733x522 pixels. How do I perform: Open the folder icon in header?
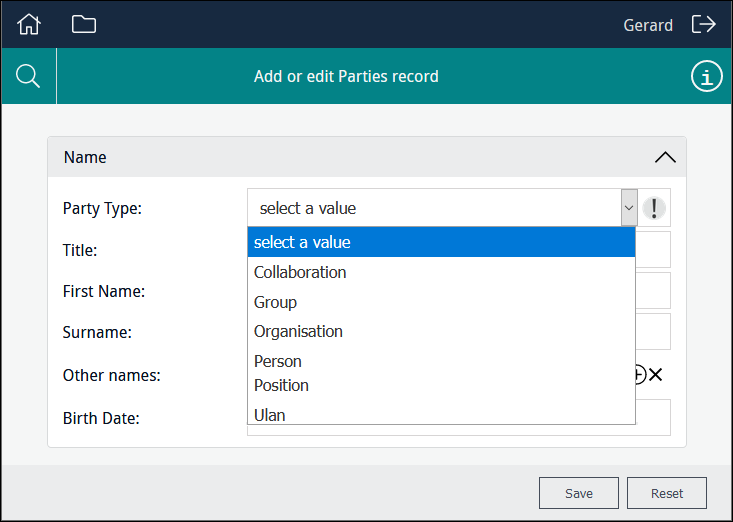coord(84,24)
